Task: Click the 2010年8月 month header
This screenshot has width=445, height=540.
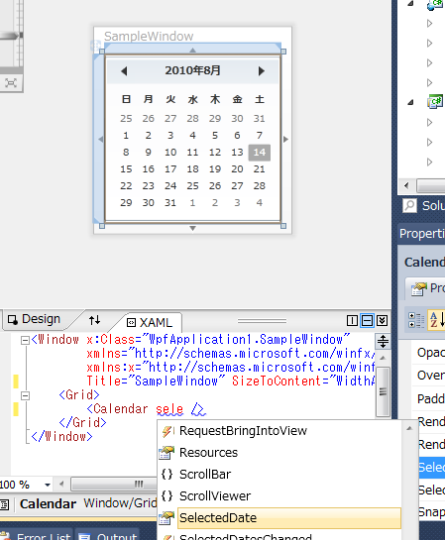Action: coord(193,71)
